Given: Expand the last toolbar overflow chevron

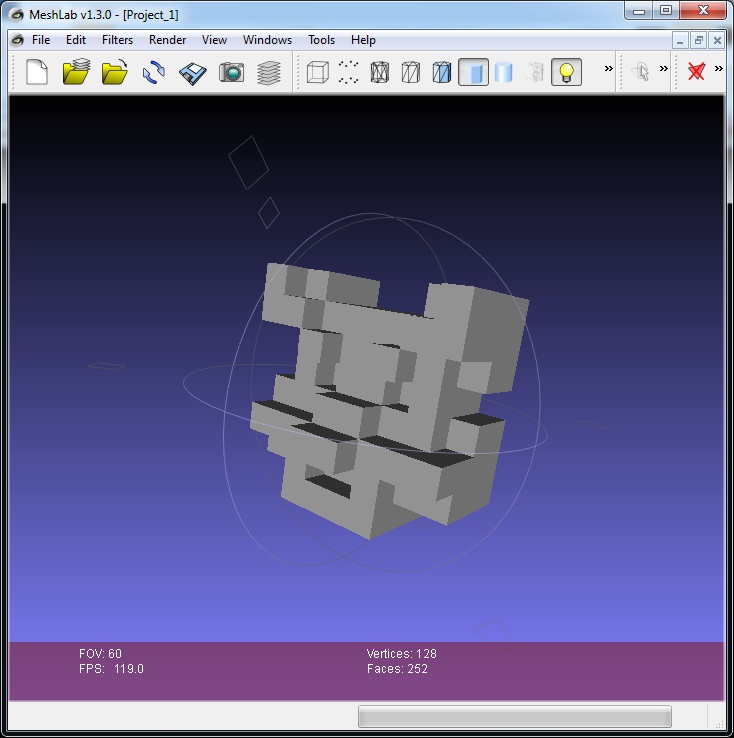Looking at the screenshot, I should pyautogui.click(x=718, y=68).
